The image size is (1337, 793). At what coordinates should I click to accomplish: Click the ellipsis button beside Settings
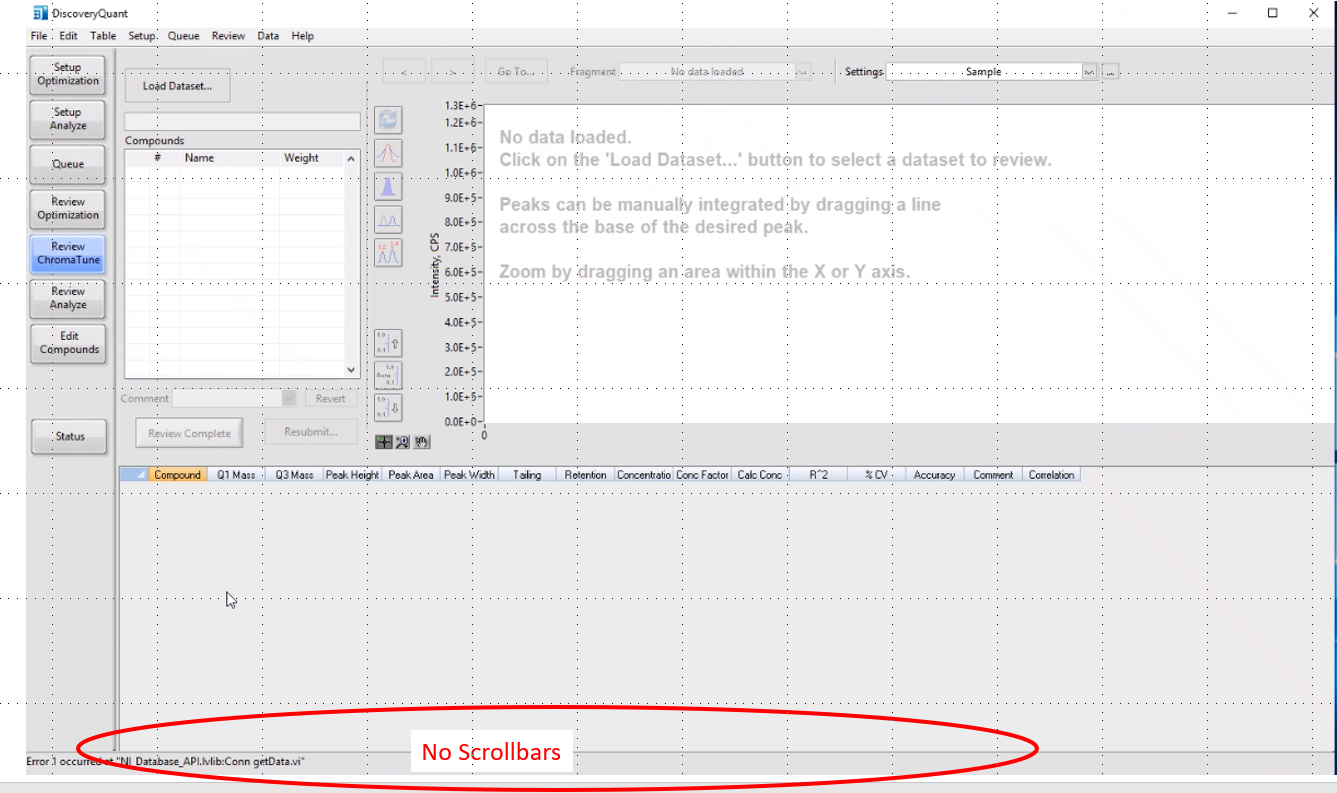pyautogui.click(x=1111, y=72)
